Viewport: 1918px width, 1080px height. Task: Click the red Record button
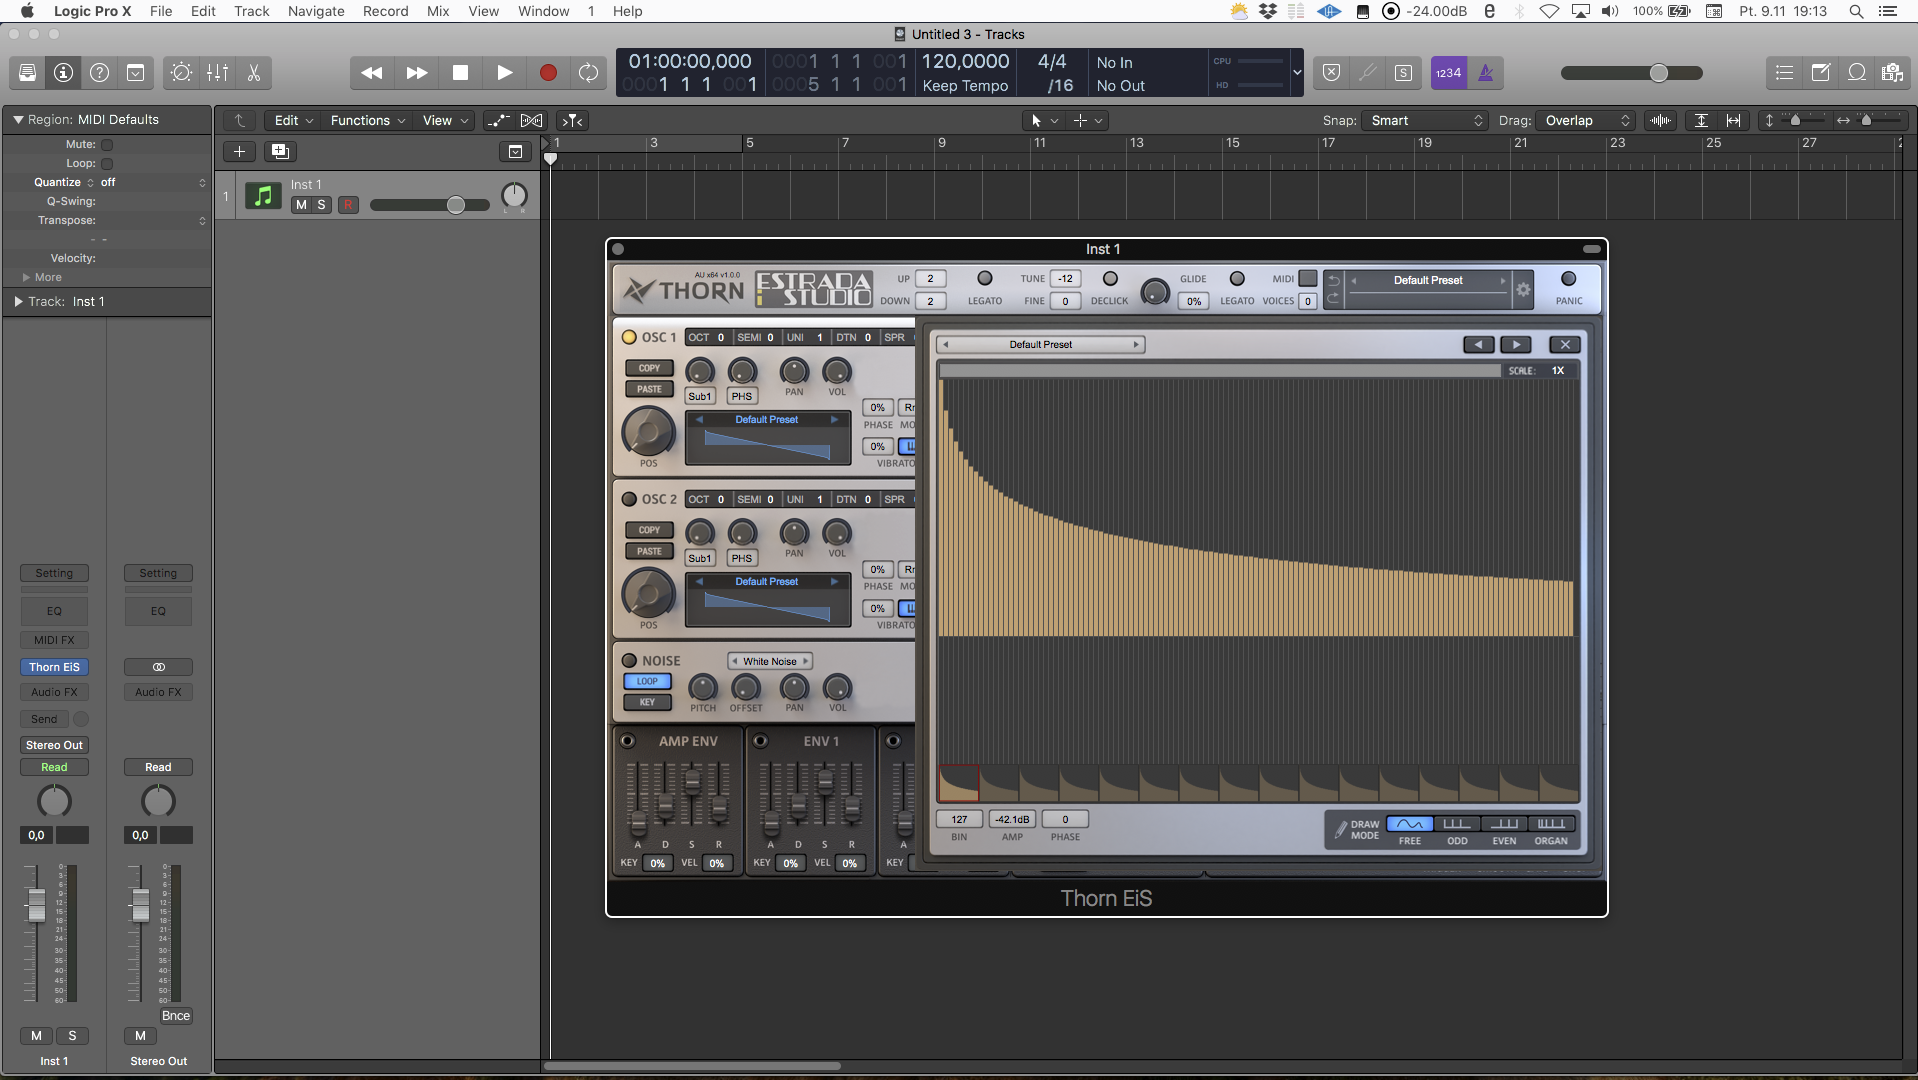(548, 73)
